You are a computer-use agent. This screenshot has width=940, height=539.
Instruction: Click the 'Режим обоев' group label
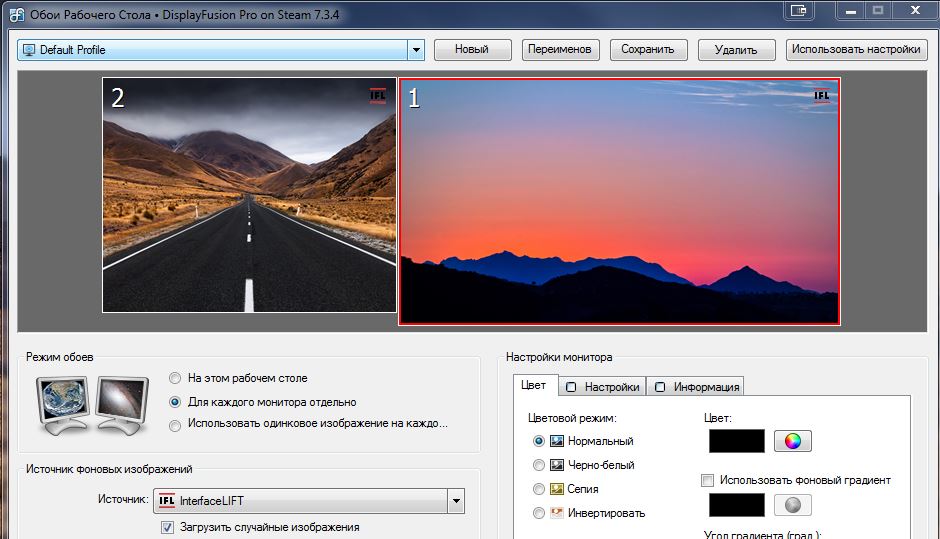60,357
